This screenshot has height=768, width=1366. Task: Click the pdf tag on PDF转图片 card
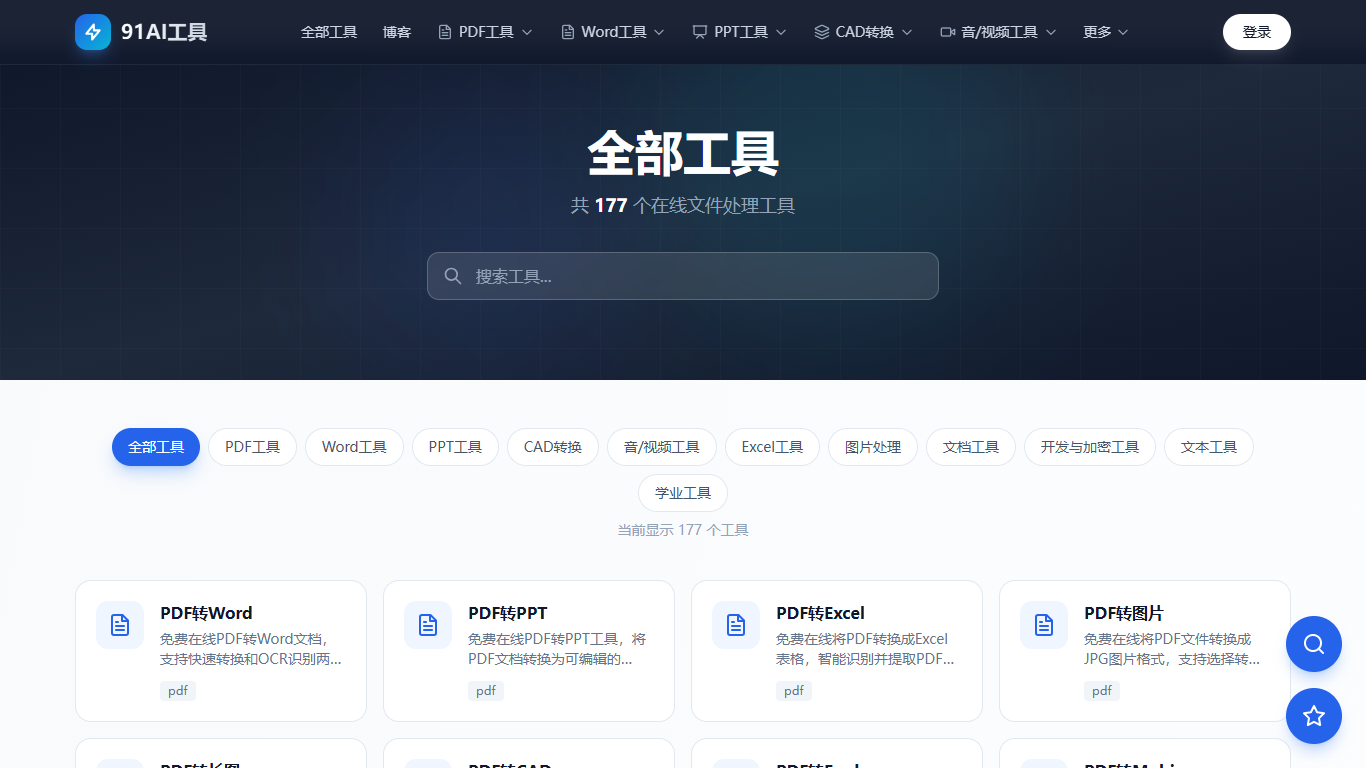1102,691
